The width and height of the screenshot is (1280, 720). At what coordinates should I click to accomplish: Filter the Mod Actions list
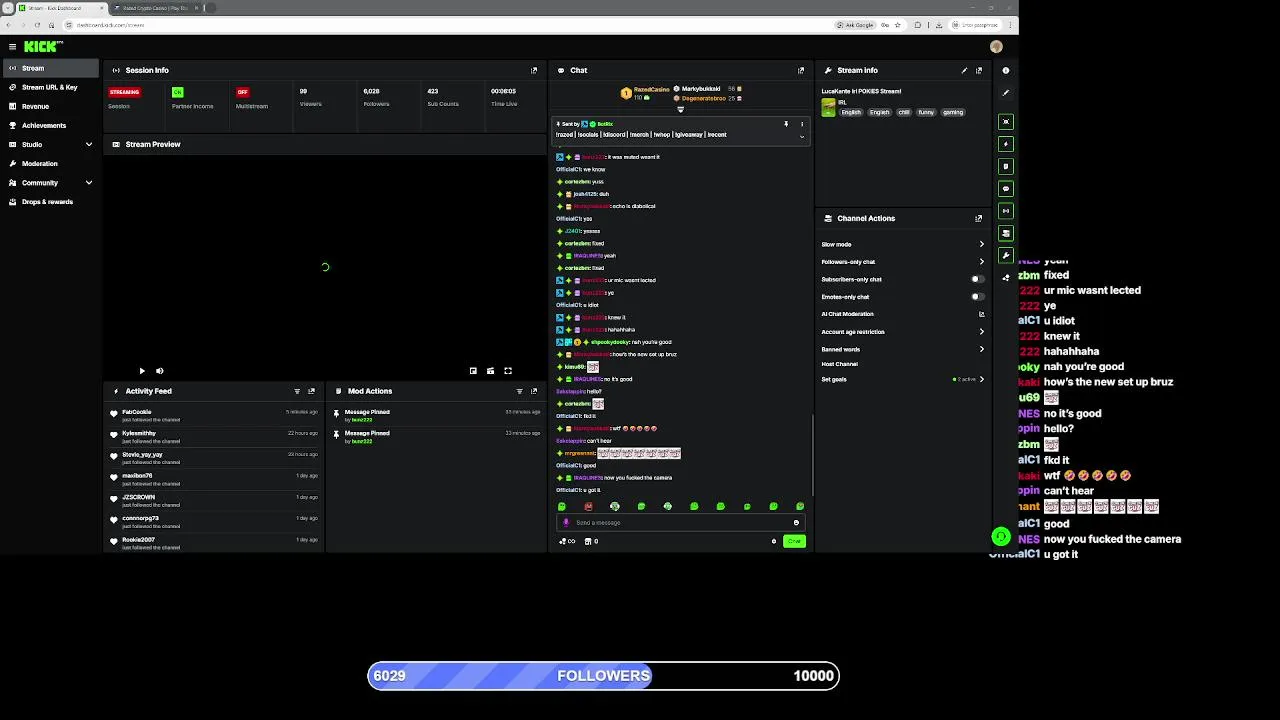519,391
